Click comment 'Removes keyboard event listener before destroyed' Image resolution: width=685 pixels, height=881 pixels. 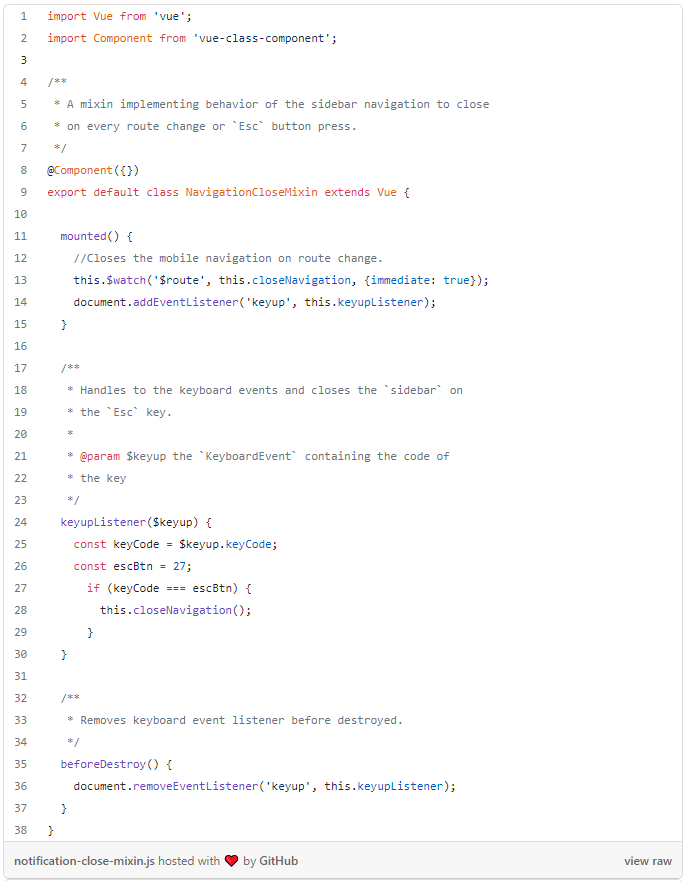point(242,720)
